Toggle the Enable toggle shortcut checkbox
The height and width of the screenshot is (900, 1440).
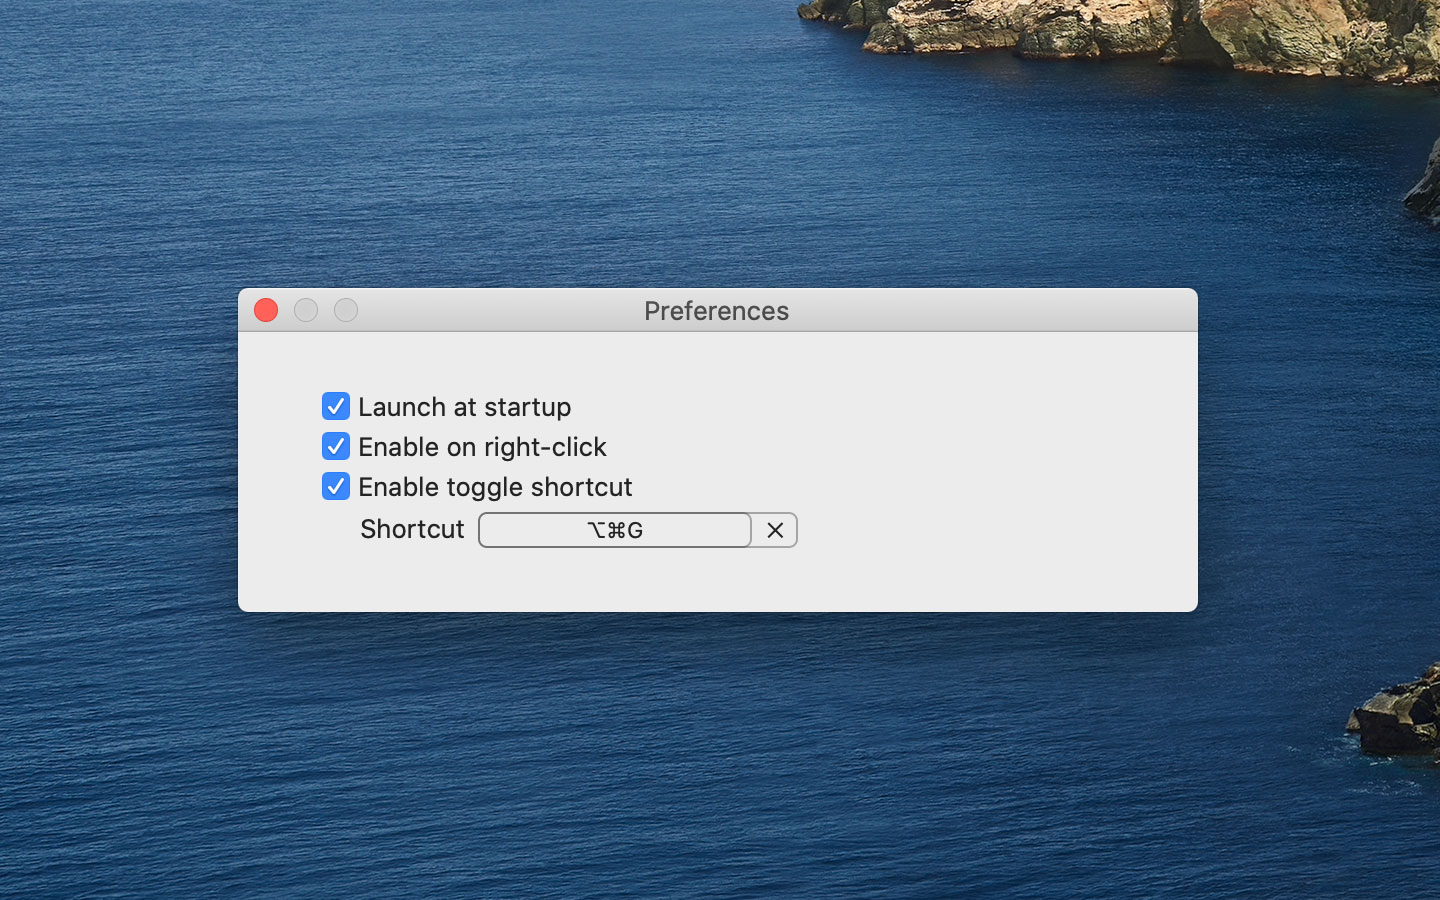[336, 486]
